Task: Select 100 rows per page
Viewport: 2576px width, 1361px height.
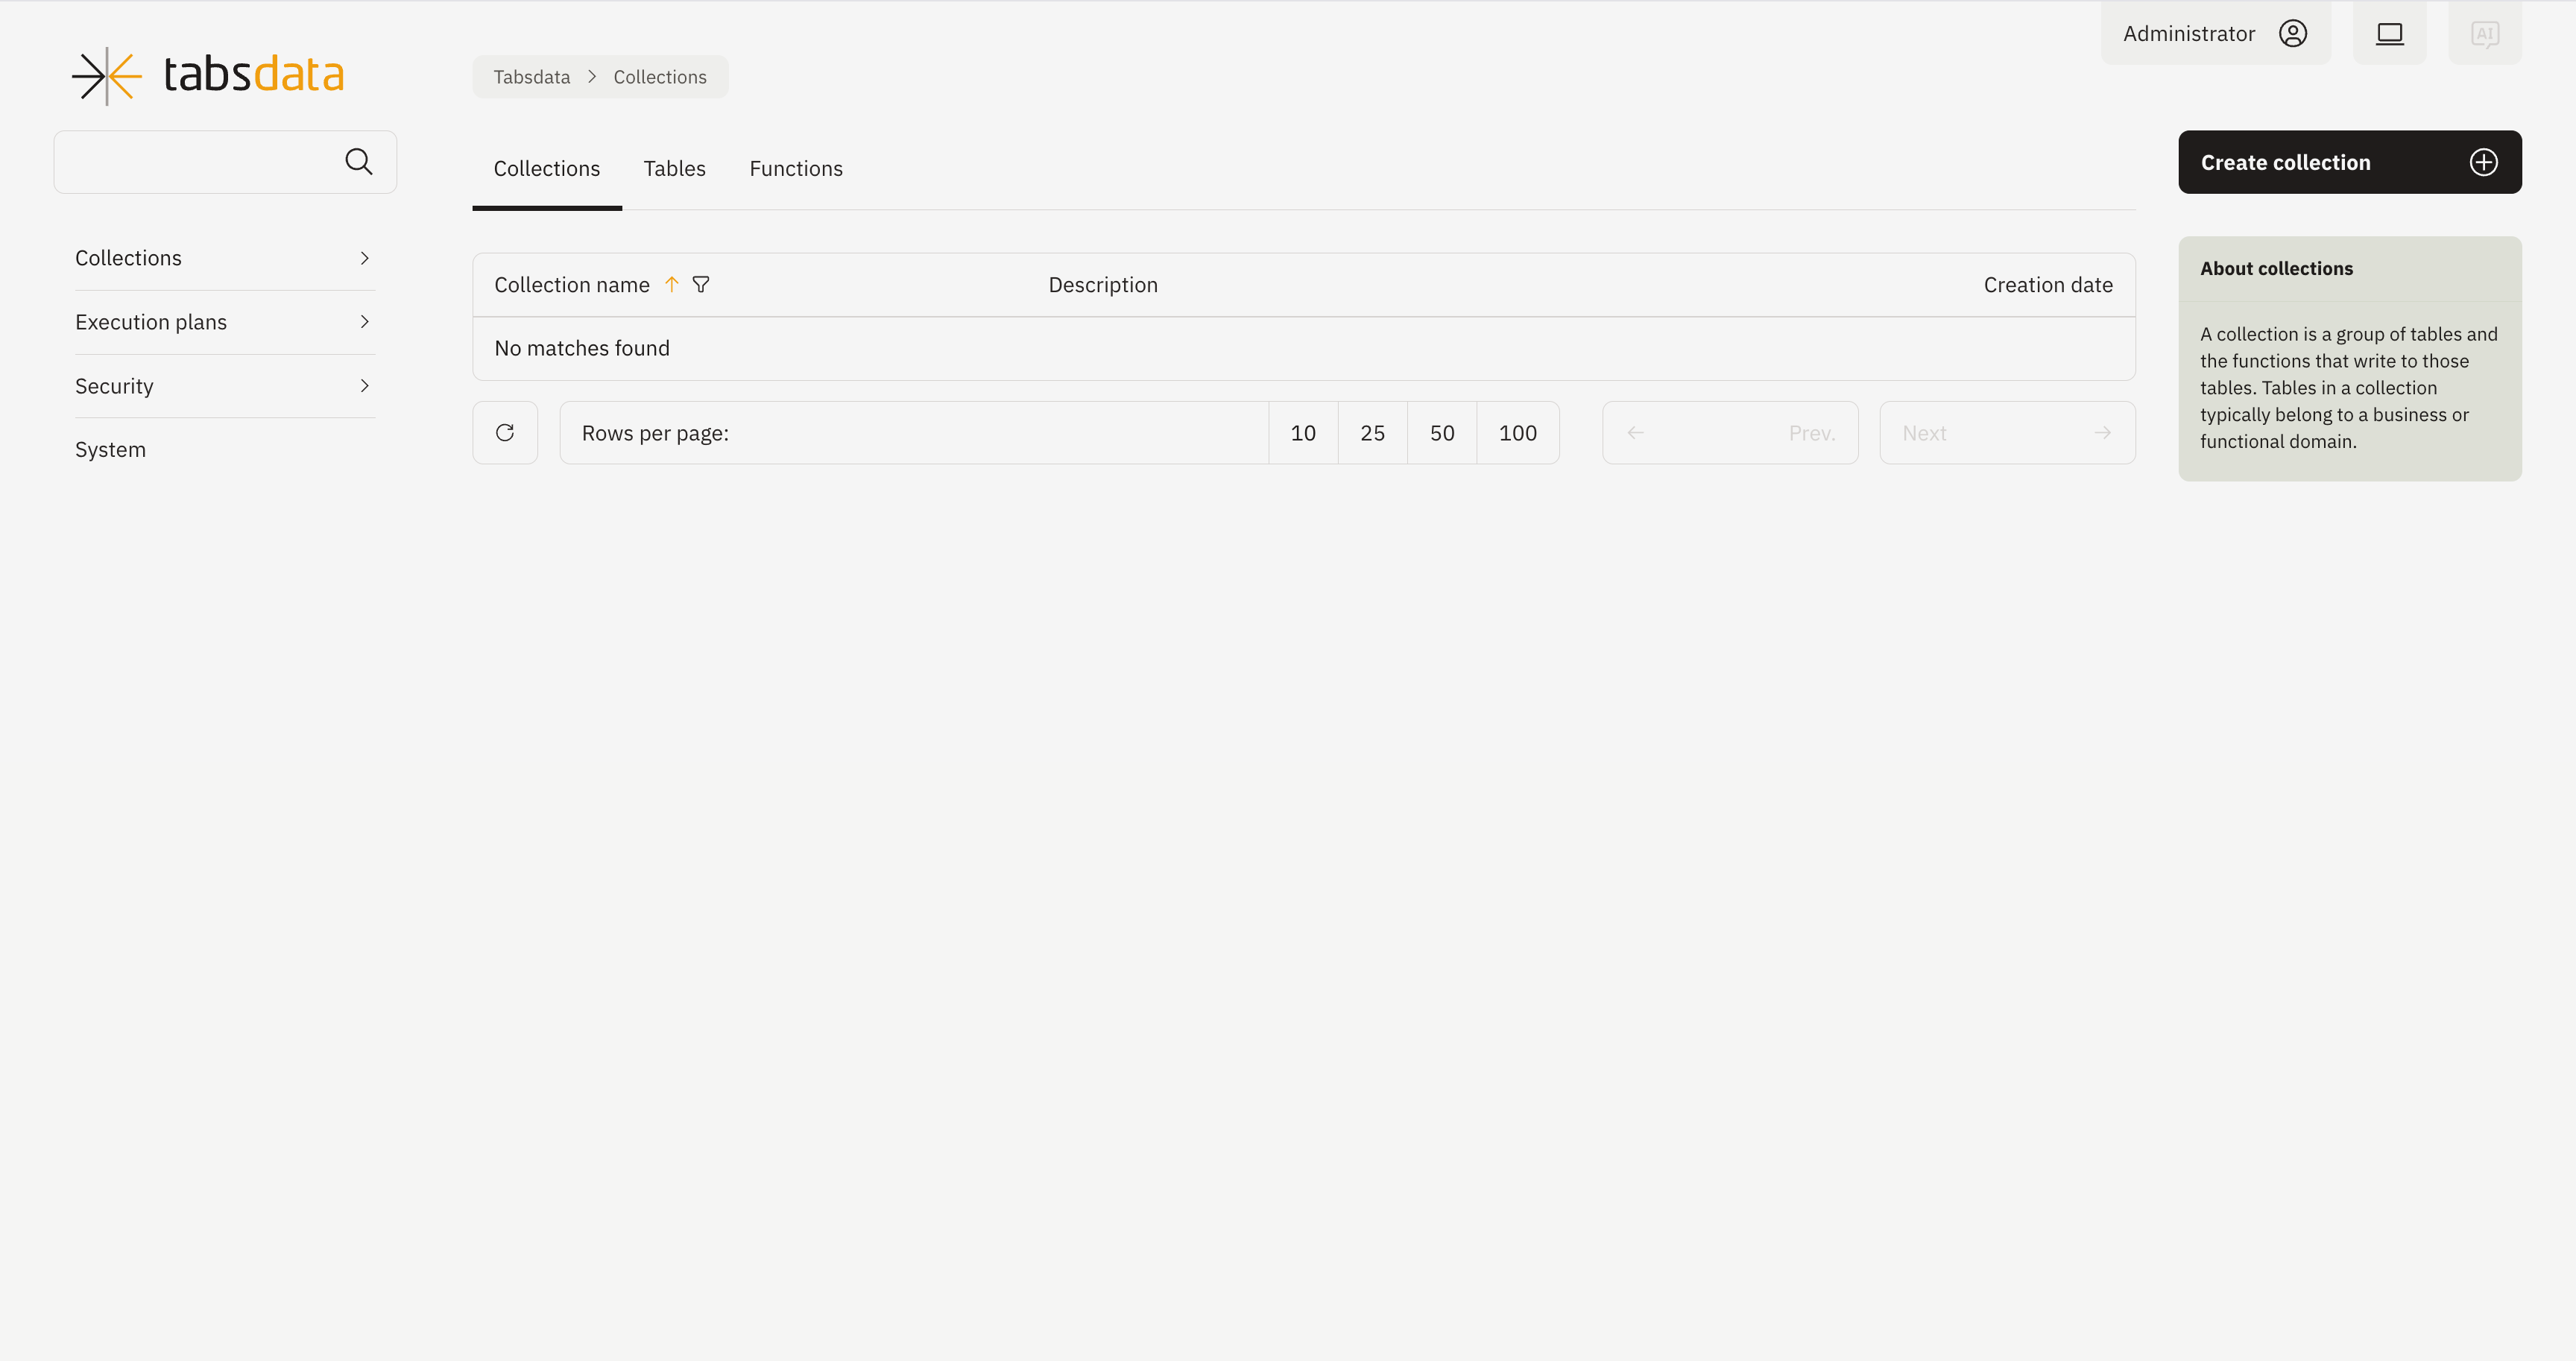Action: (x=1518, y=432)
